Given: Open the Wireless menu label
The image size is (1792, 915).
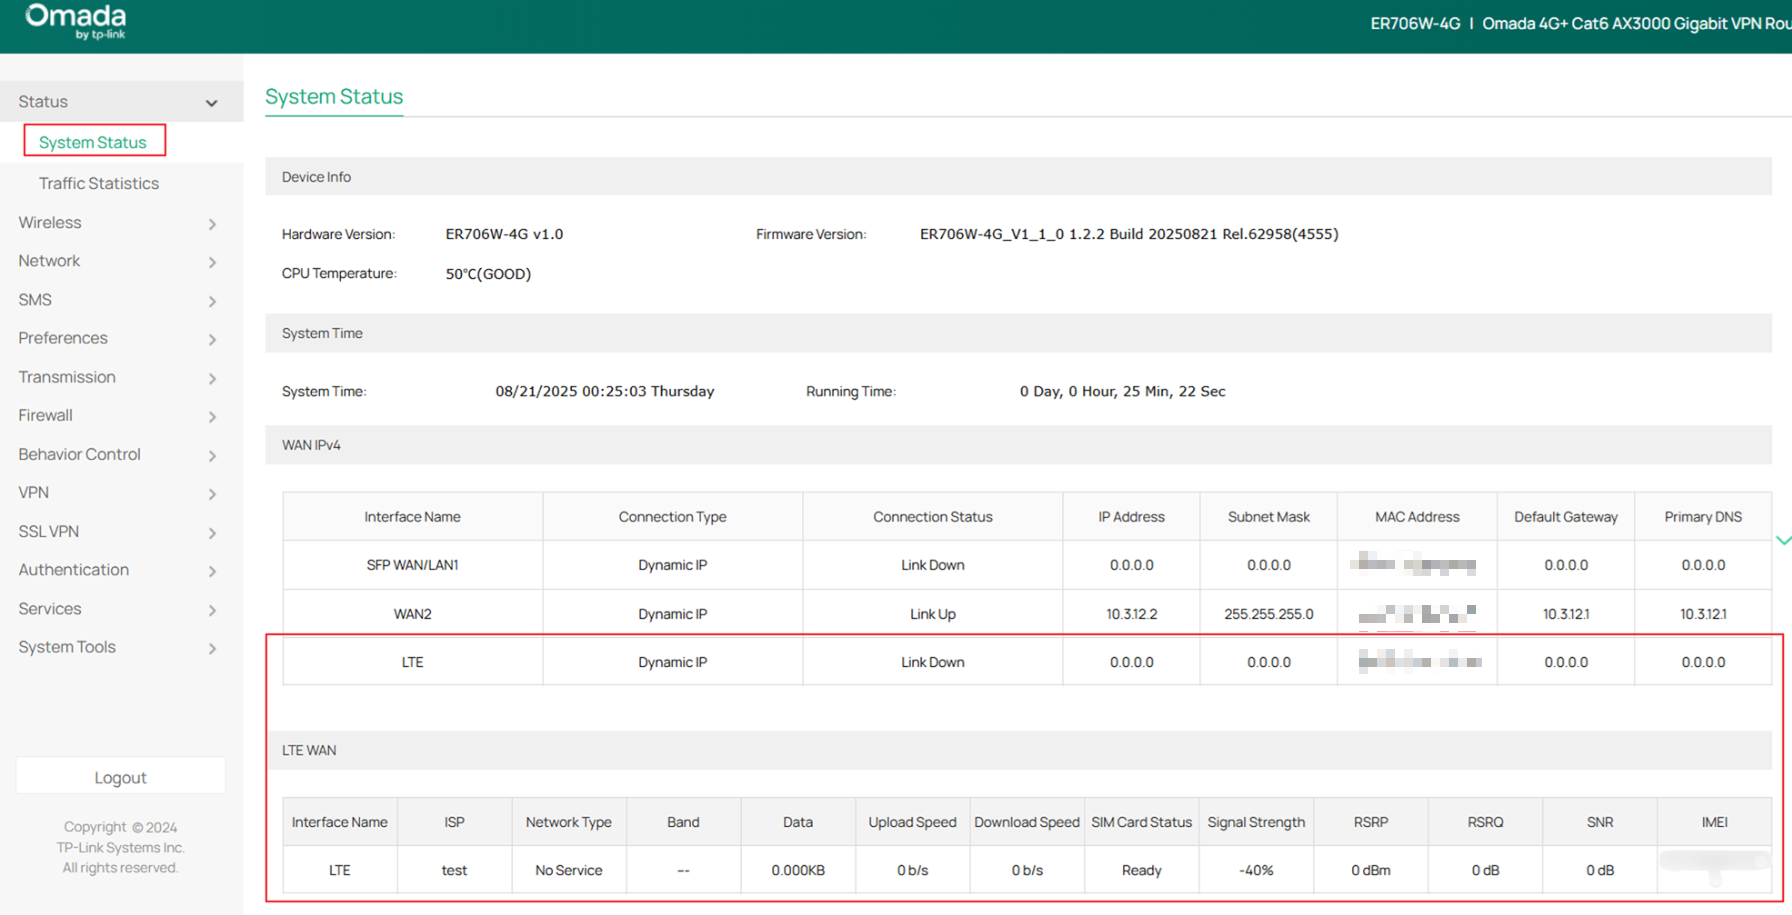Looking at the screenshot, I should (50, 222).
